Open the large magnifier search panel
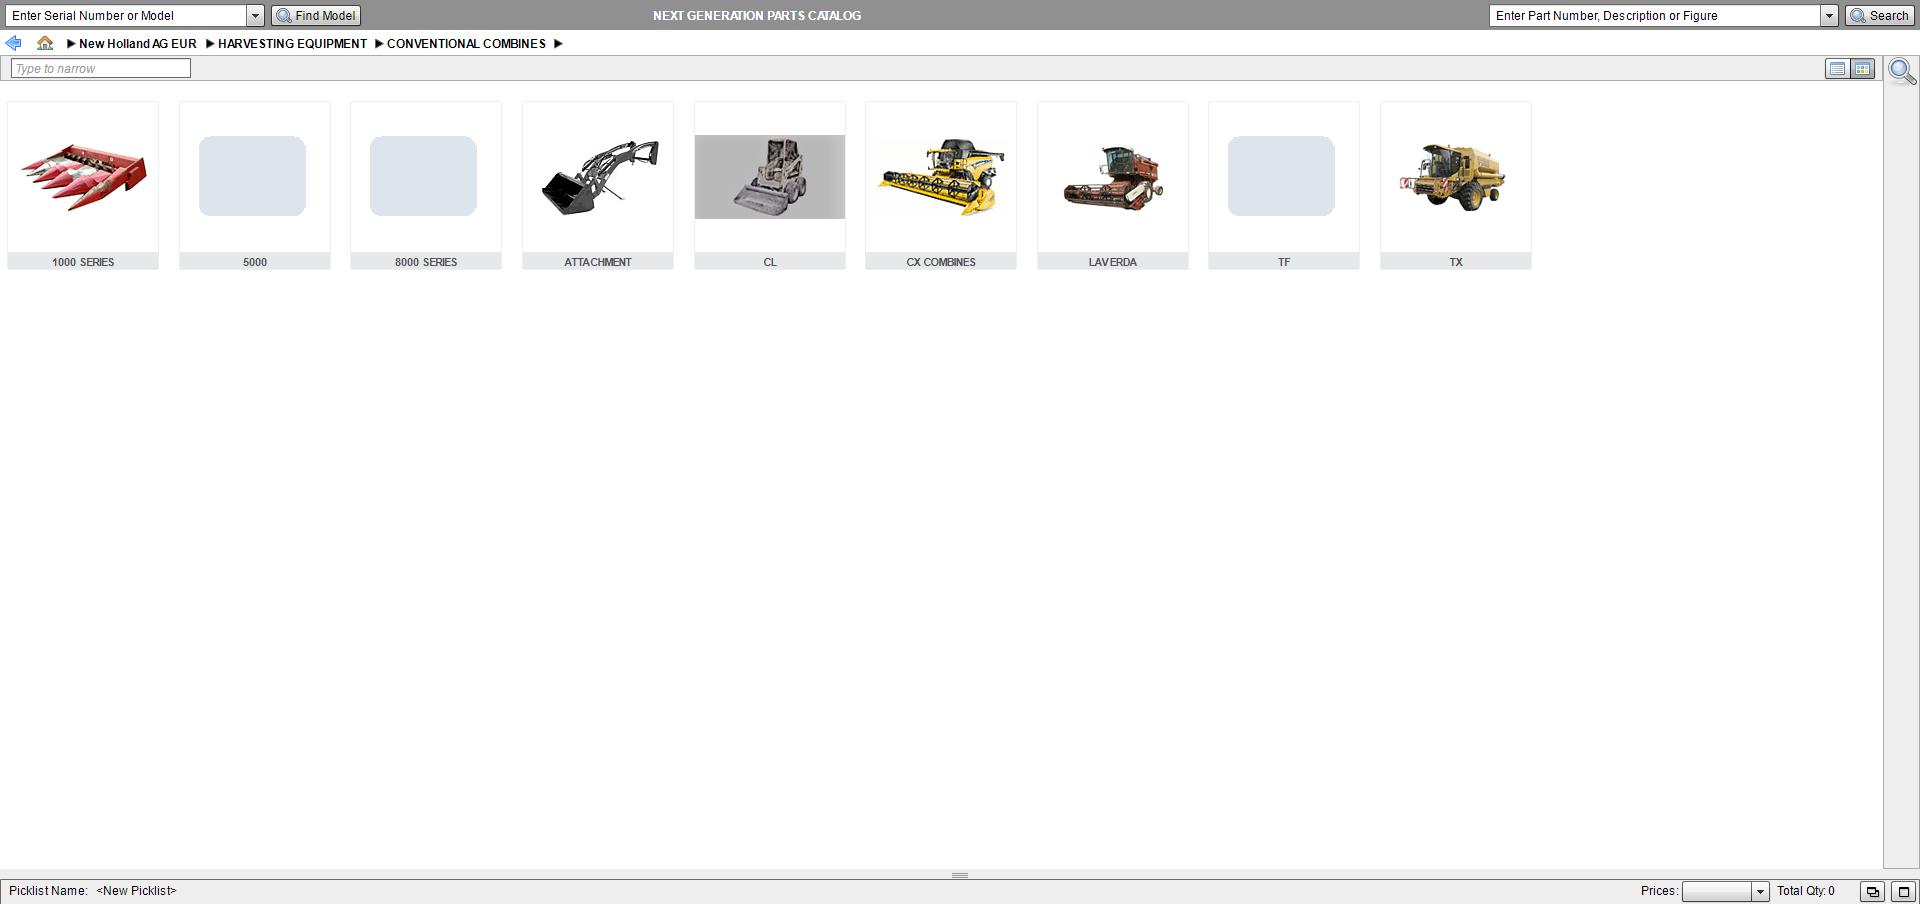1920x904 pixels. pyautogui.click(x=1902, y=71)
